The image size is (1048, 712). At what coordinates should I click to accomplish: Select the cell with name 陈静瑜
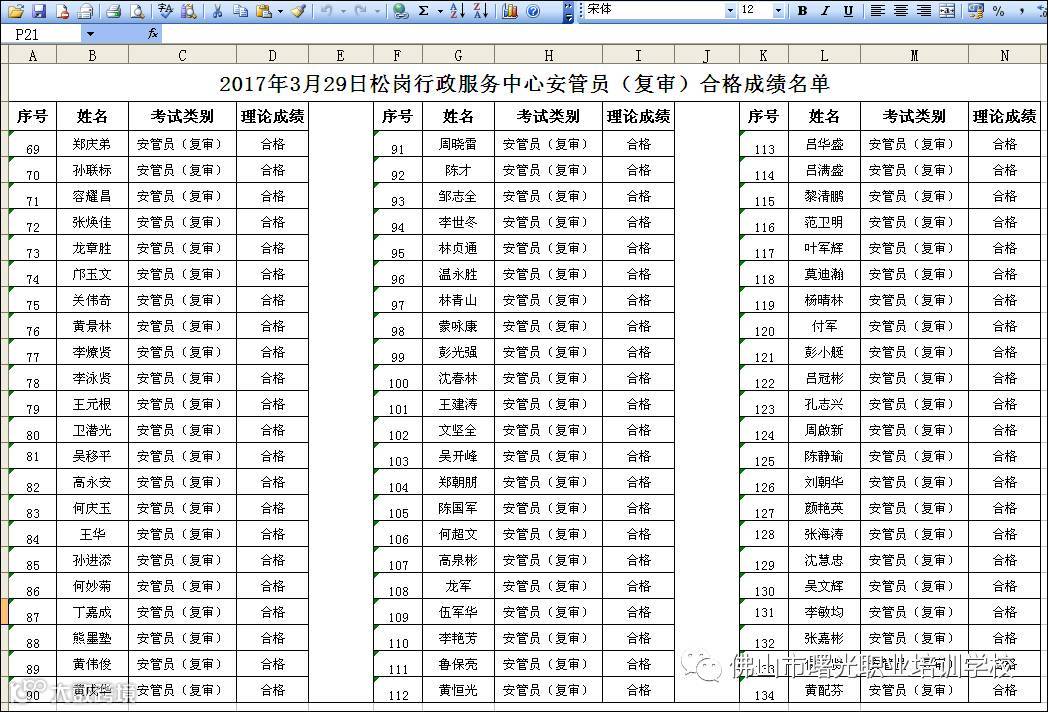coord(824,456)
